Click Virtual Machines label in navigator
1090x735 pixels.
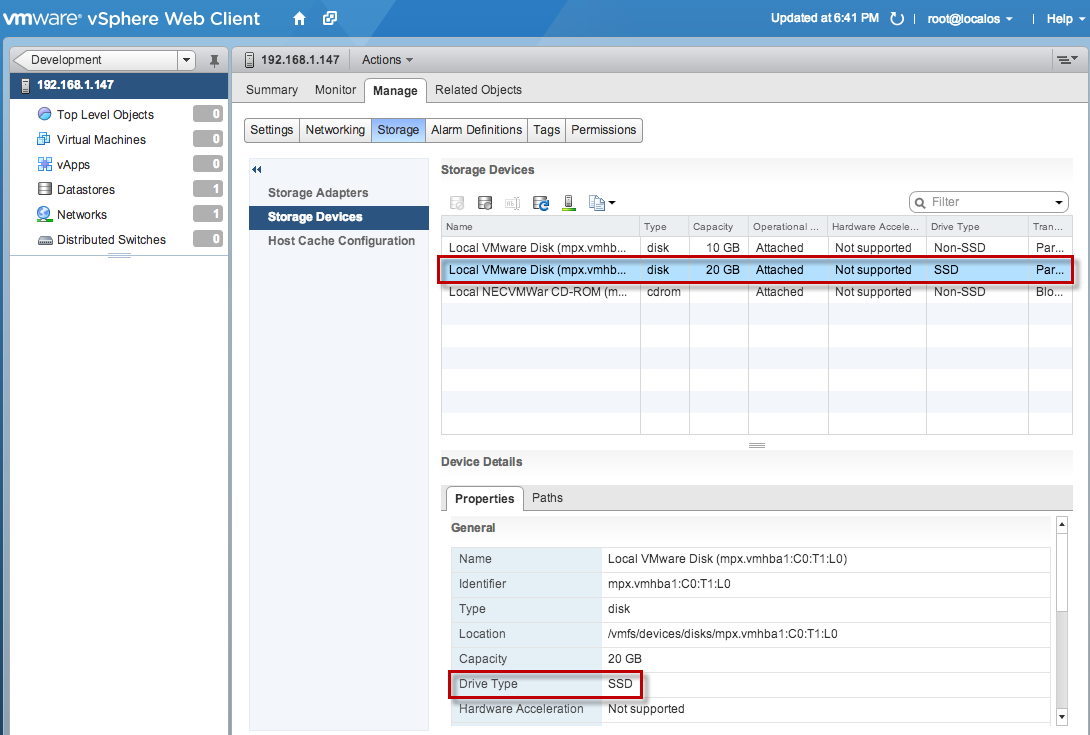pyautogui.click(x=101, y=140)
